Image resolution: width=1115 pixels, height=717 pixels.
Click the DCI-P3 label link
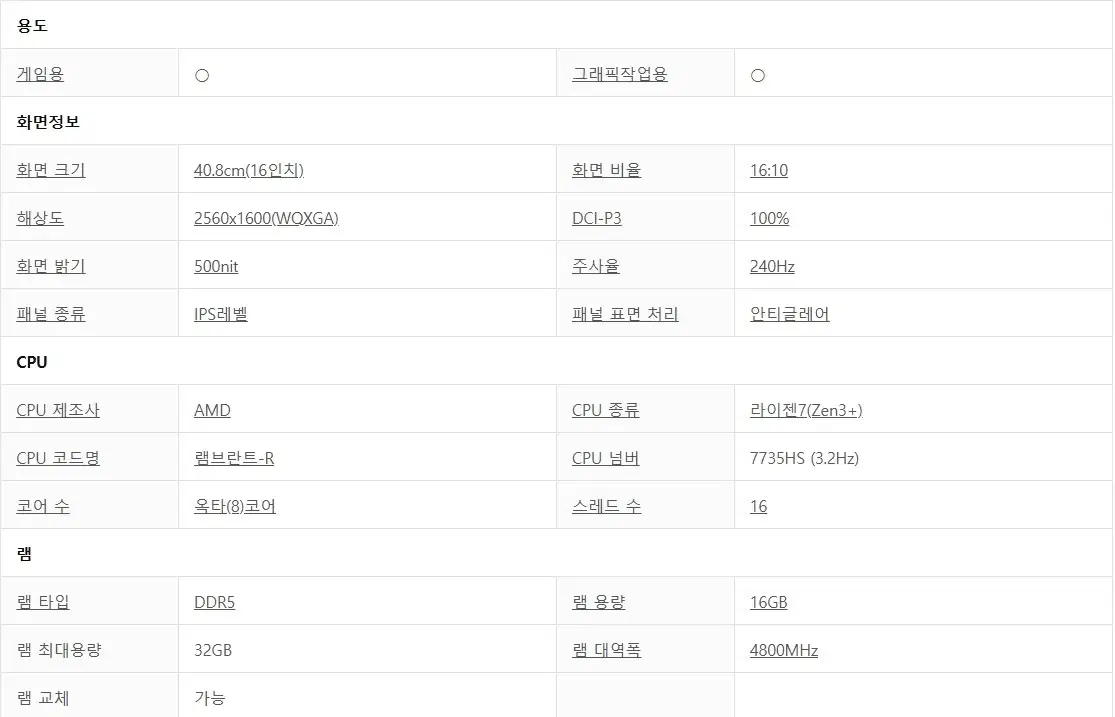point(597,218)
